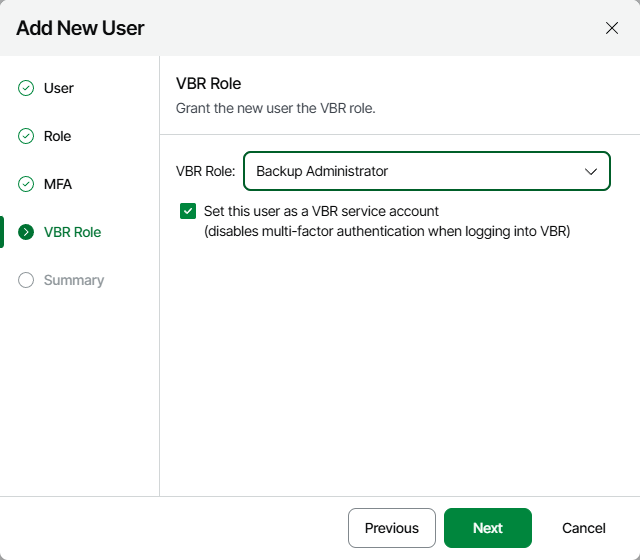Jump to the Summary wizard step
Image resolution: width=640 pixels, height=560 pixels.
[74, 280]
